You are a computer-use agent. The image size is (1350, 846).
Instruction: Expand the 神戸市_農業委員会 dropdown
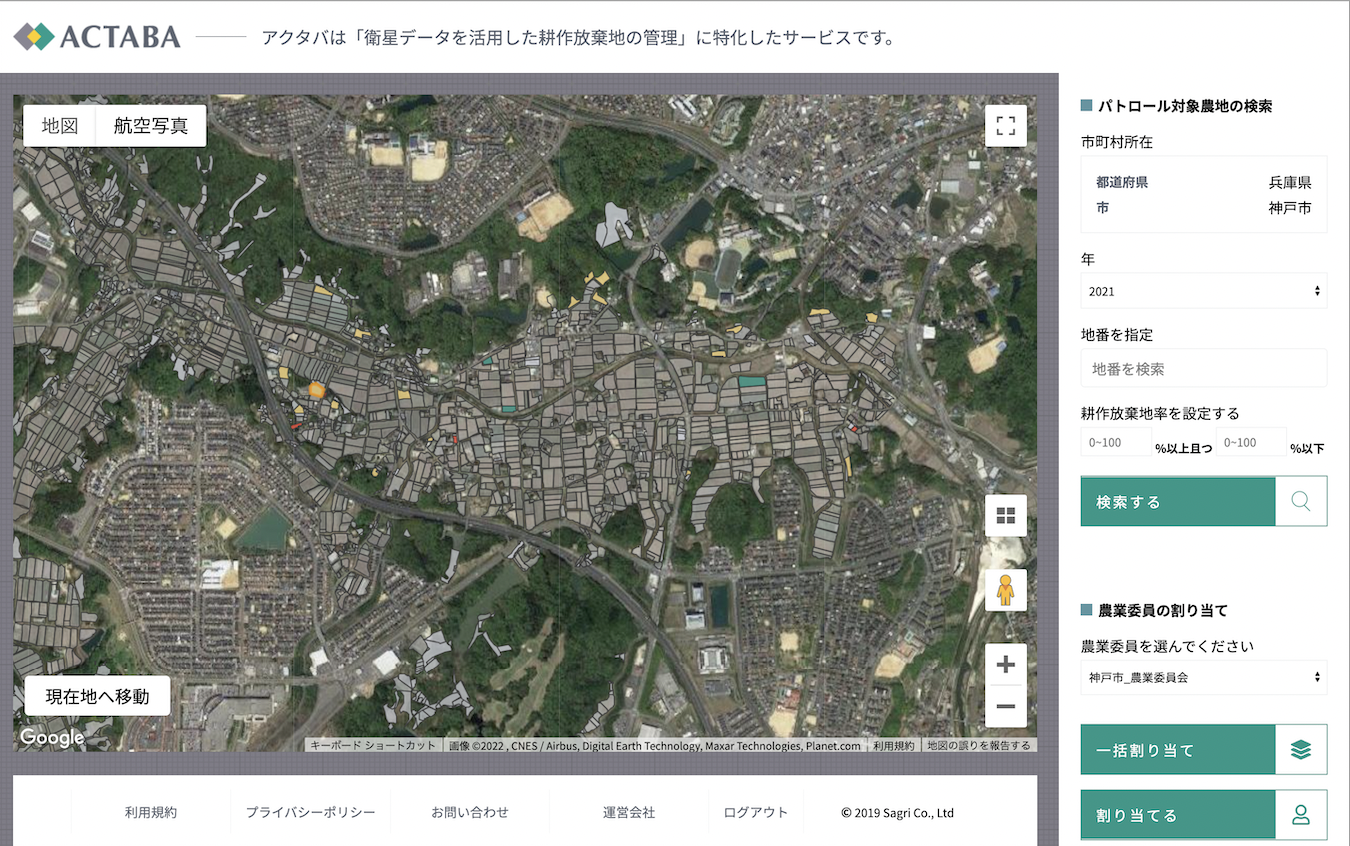[1204, 677]
